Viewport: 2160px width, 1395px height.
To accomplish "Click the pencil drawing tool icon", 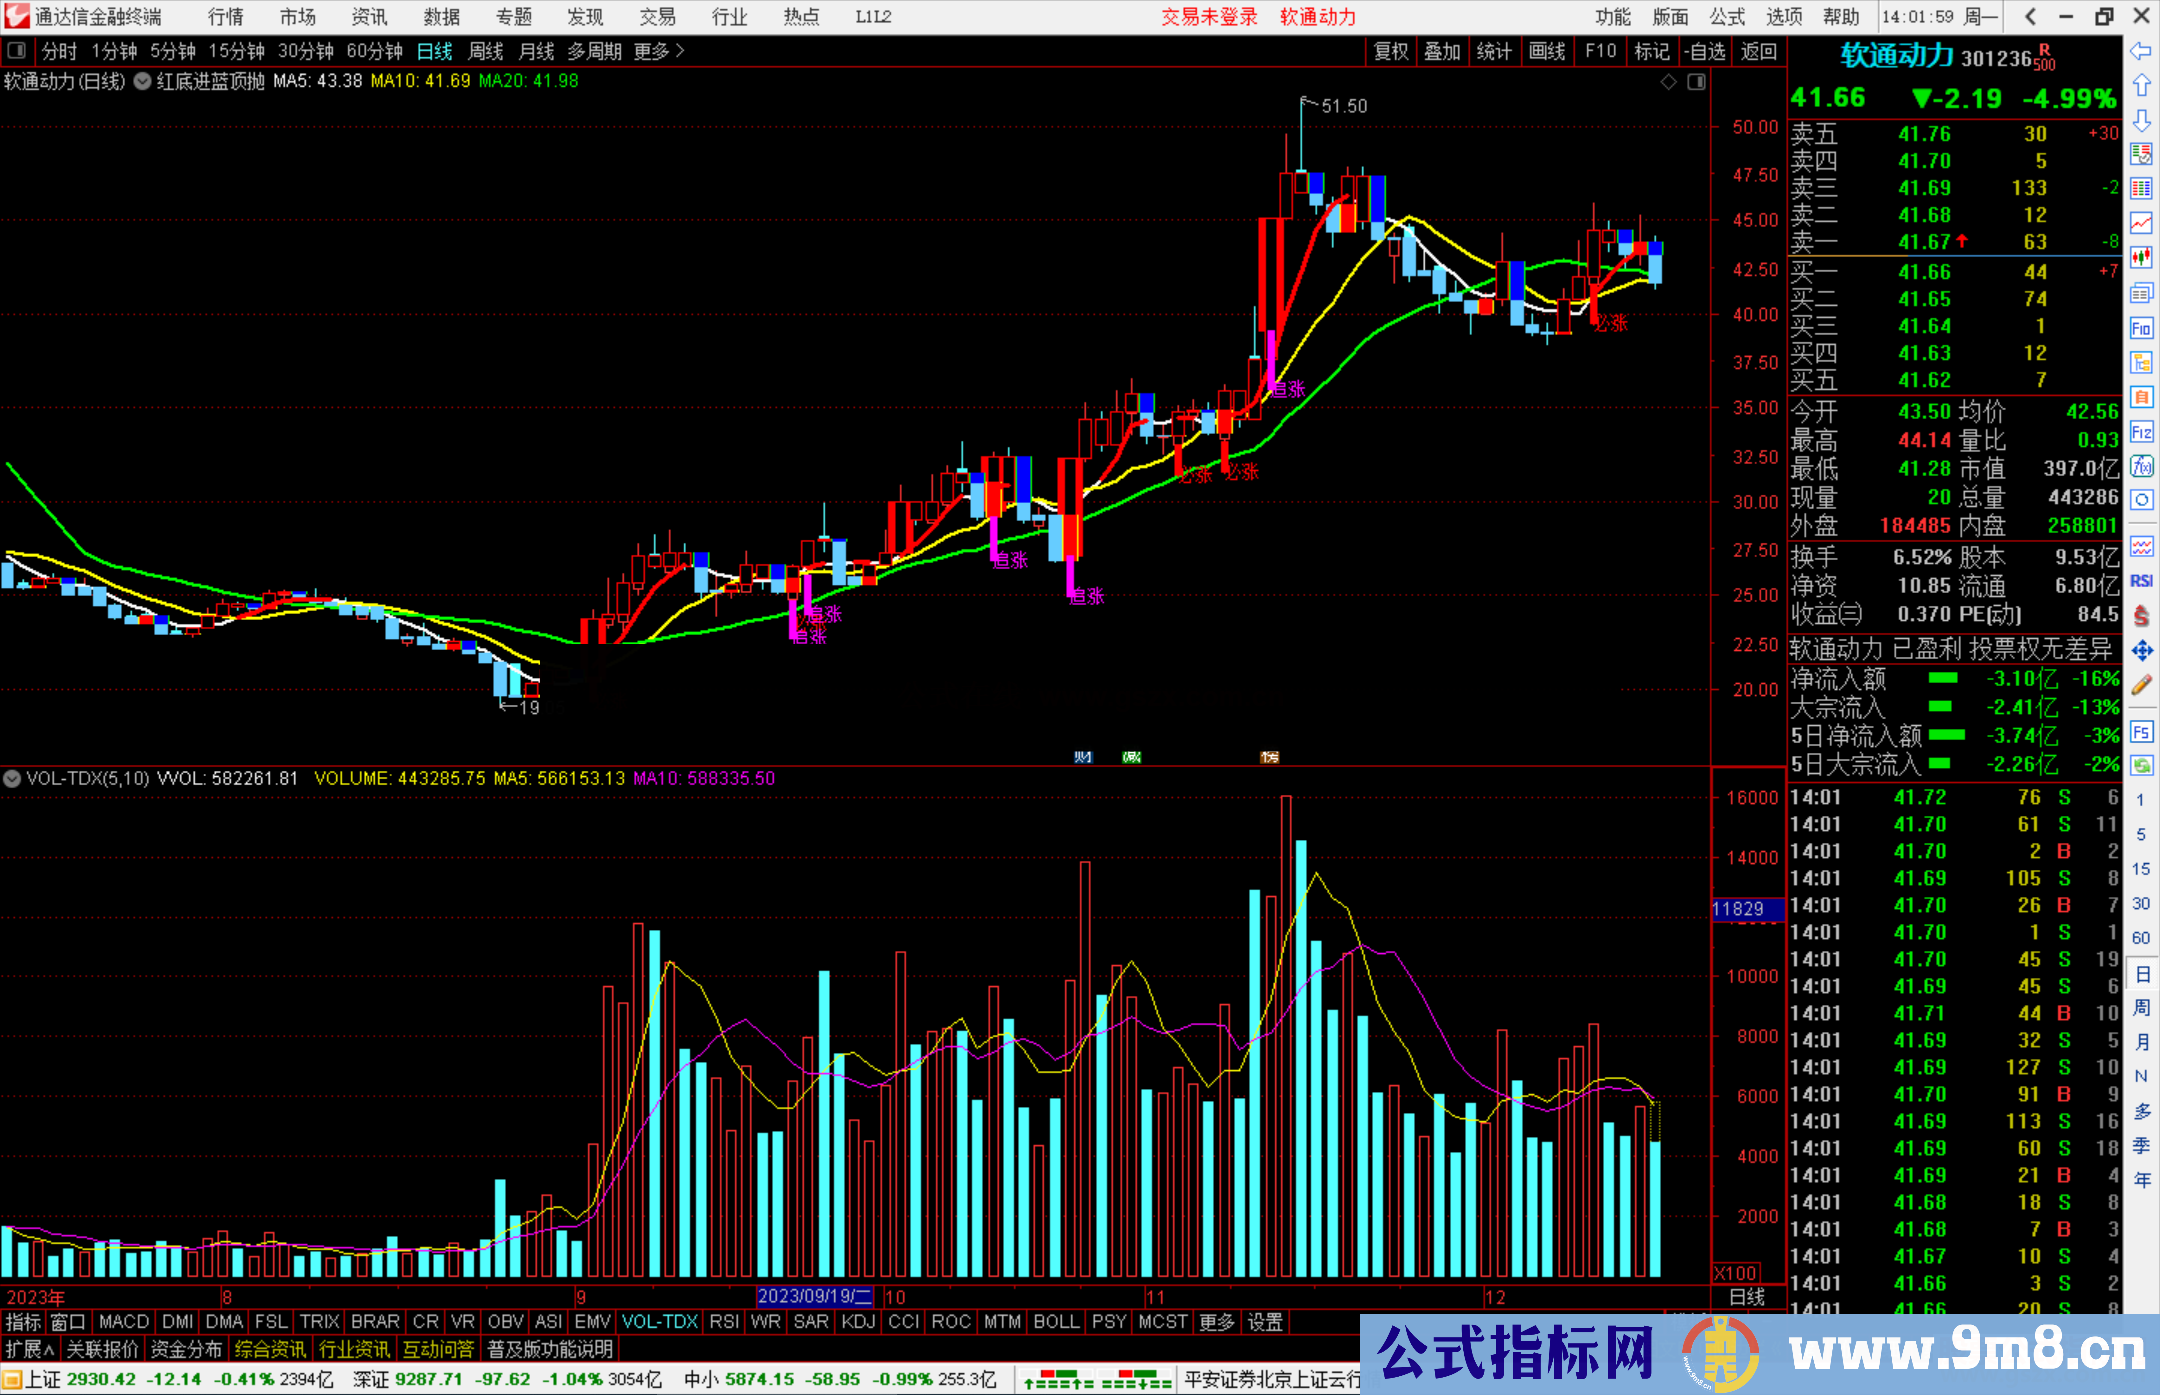I will click(x=2141, y=686).
